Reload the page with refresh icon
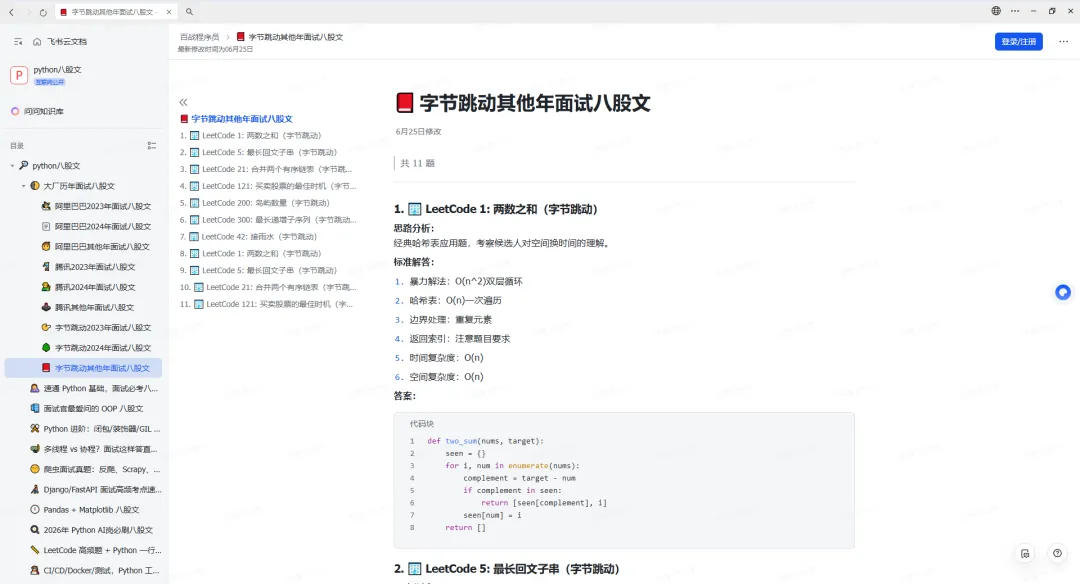The width and height of the screenshot is (1080, 584). pyautogui.click(x=43, y=12)
